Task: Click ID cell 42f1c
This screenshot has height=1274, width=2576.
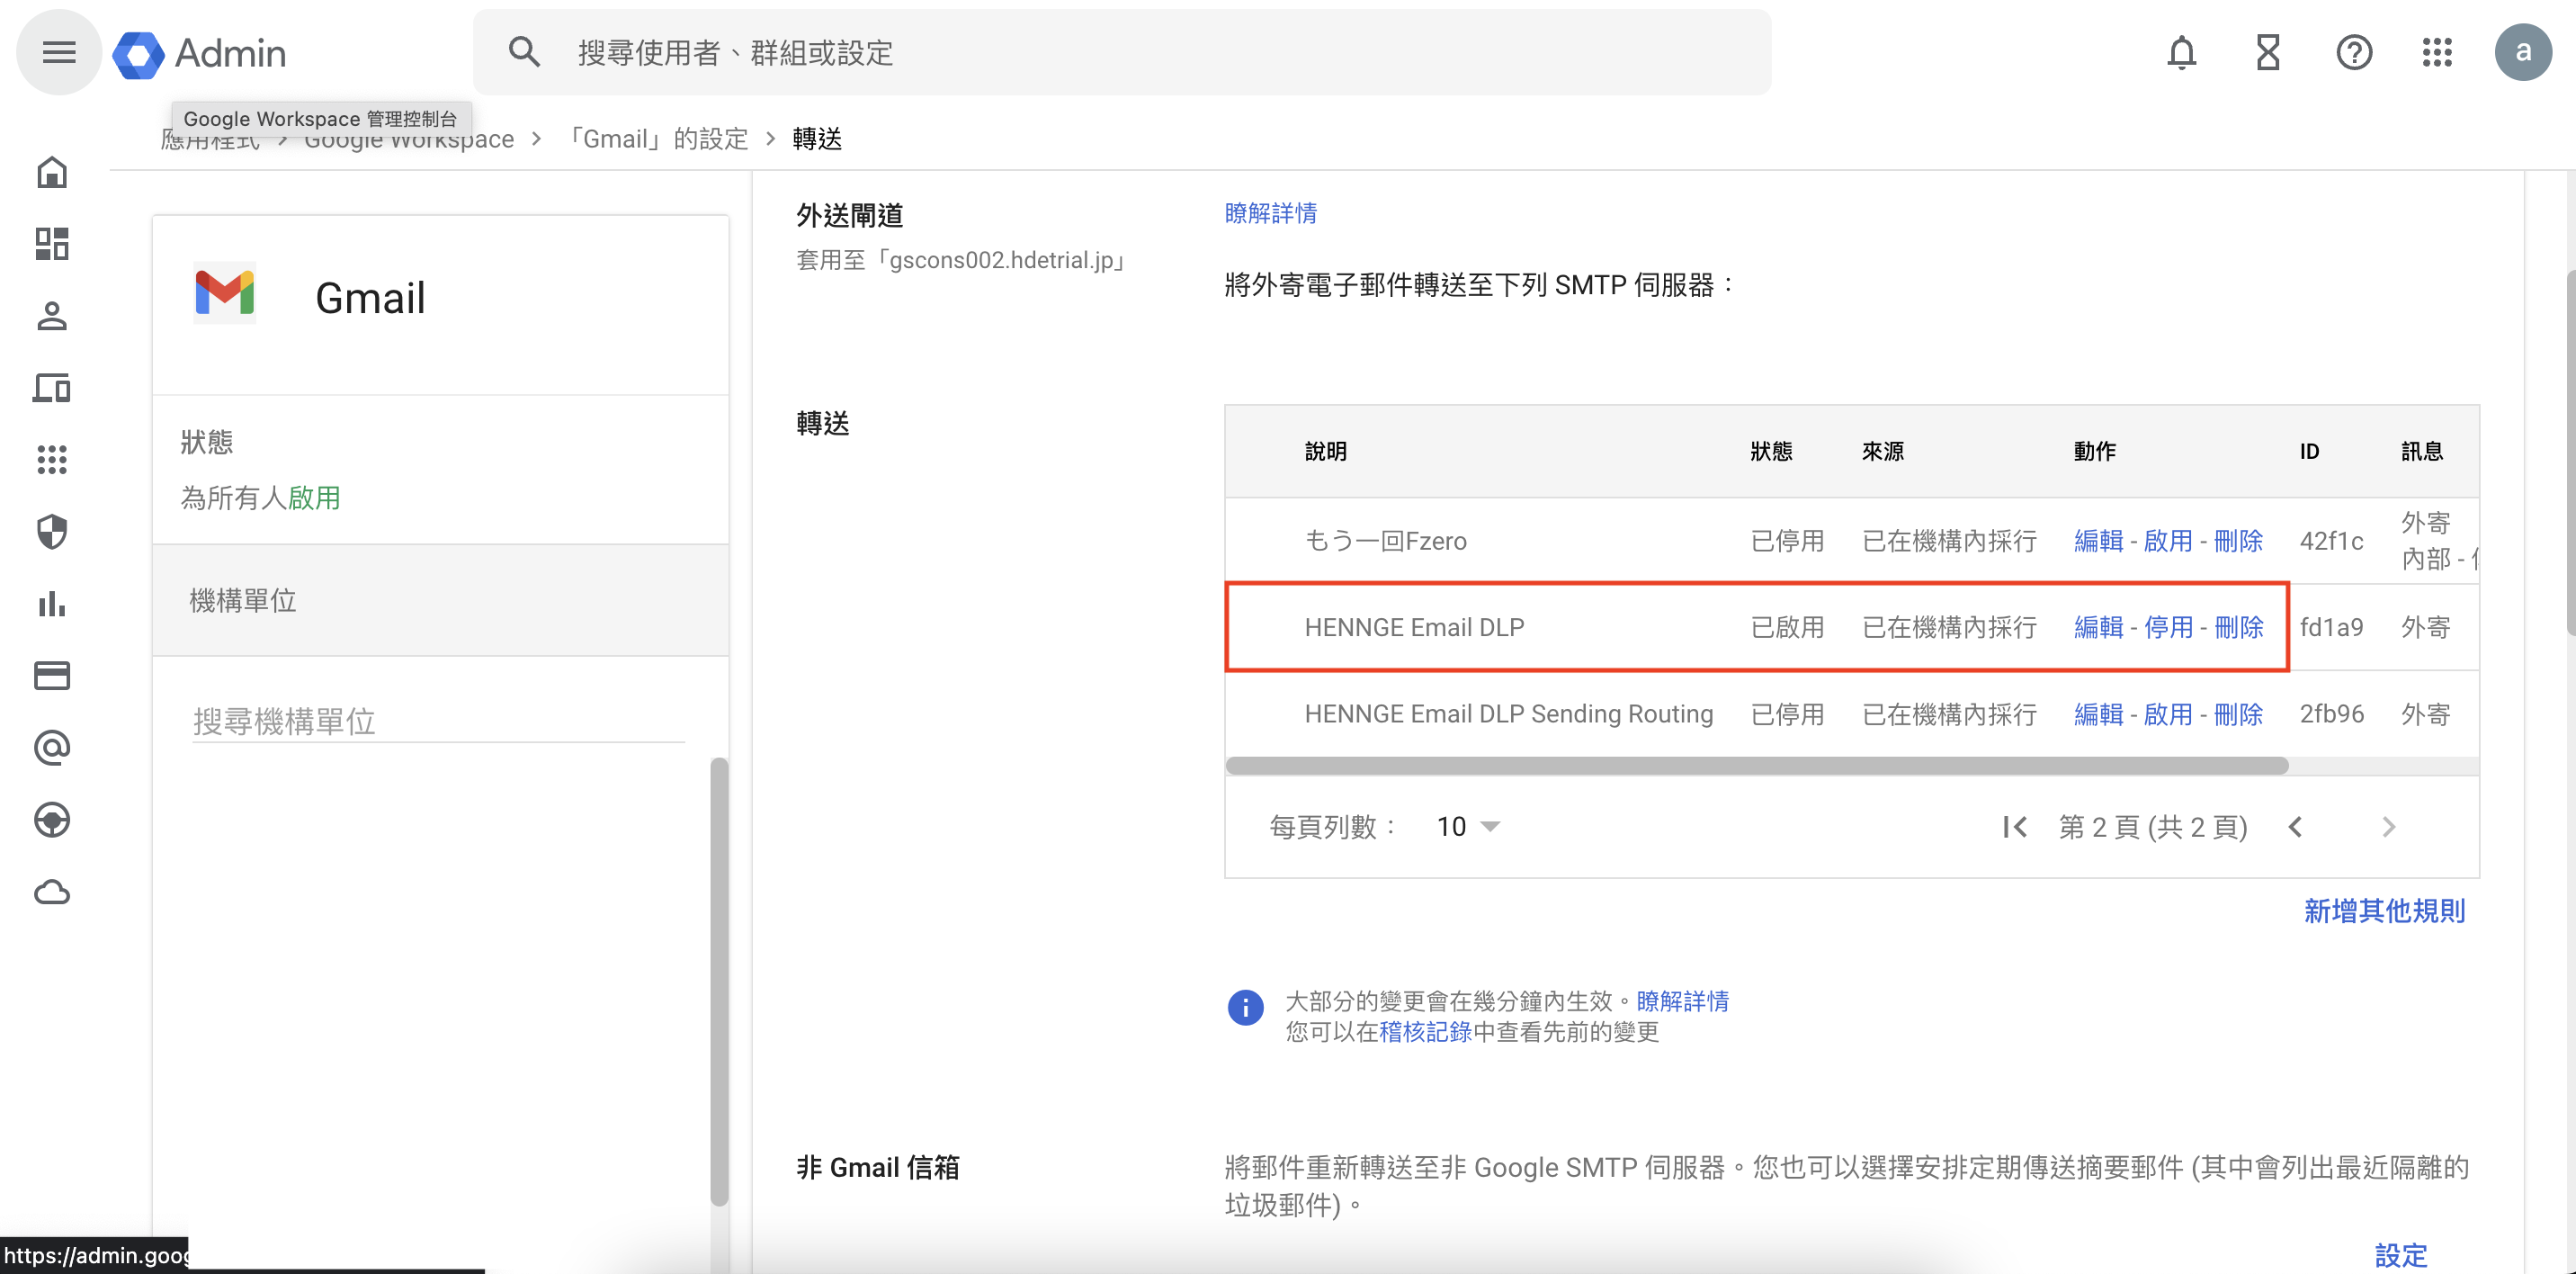Action: (x=2331, y=541)
